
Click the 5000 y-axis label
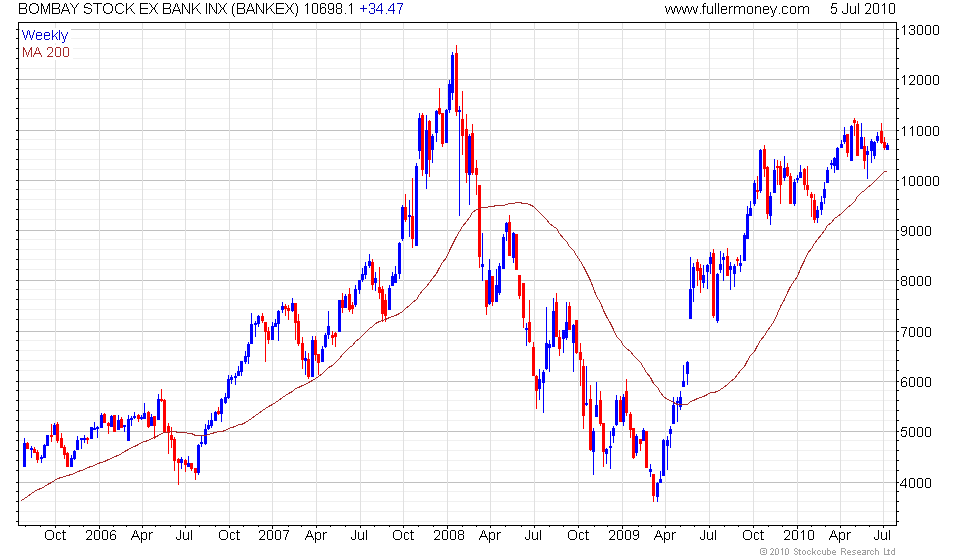(x=916, y=432)
